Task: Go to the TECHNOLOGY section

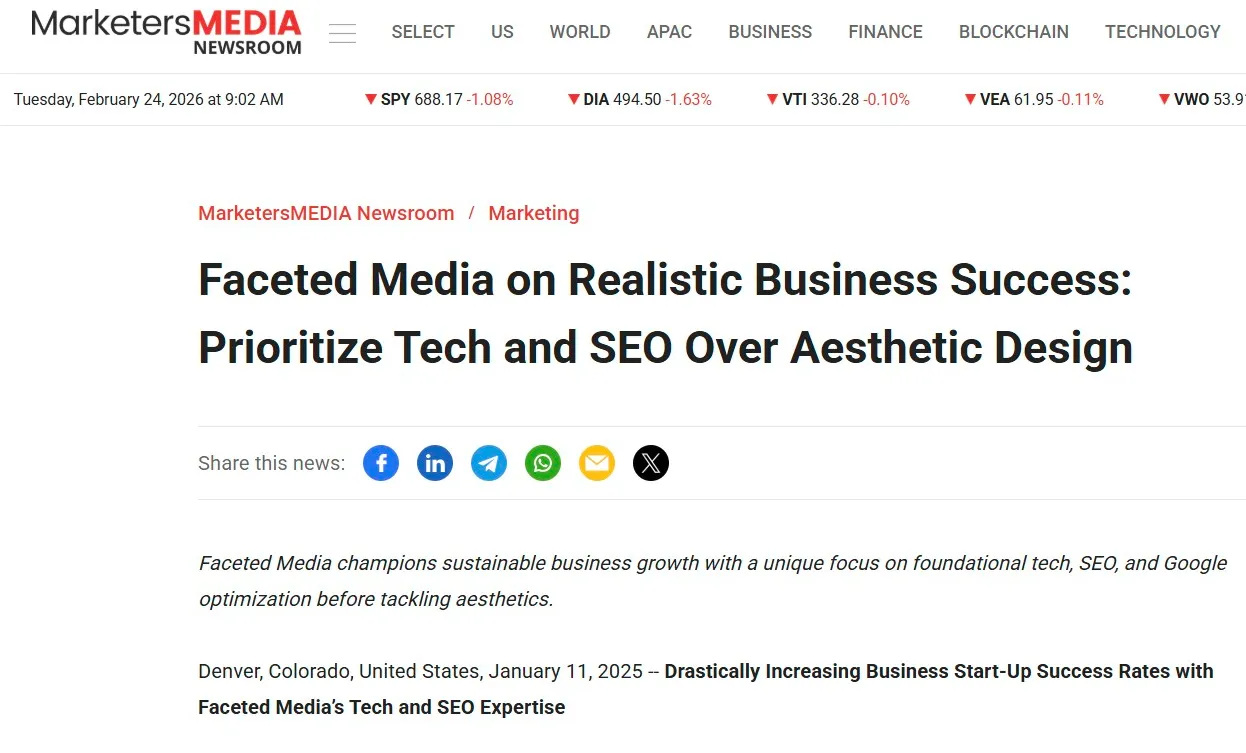Action: point(1162,32)
